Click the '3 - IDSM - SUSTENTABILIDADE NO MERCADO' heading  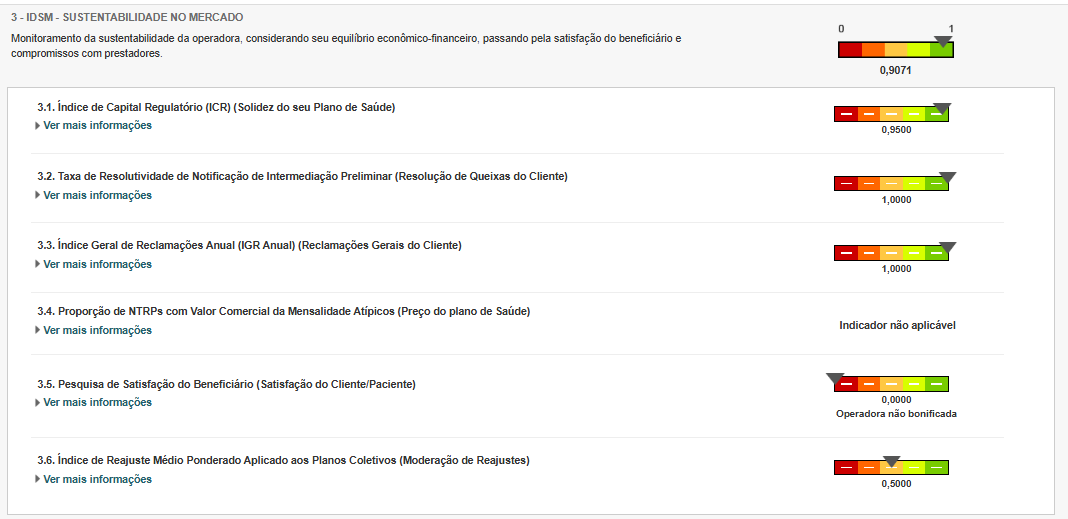127,18
